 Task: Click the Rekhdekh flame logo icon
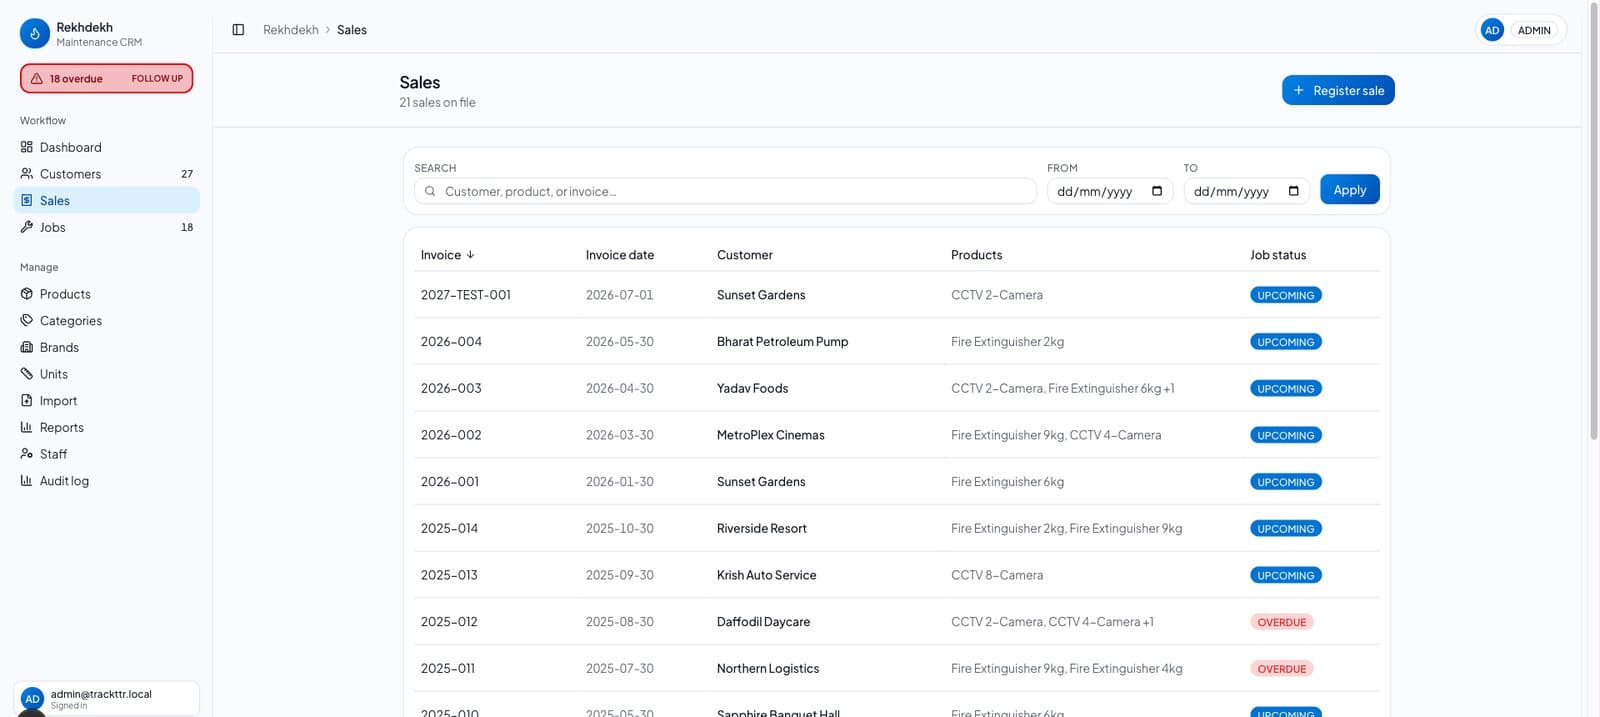[34, 34]
